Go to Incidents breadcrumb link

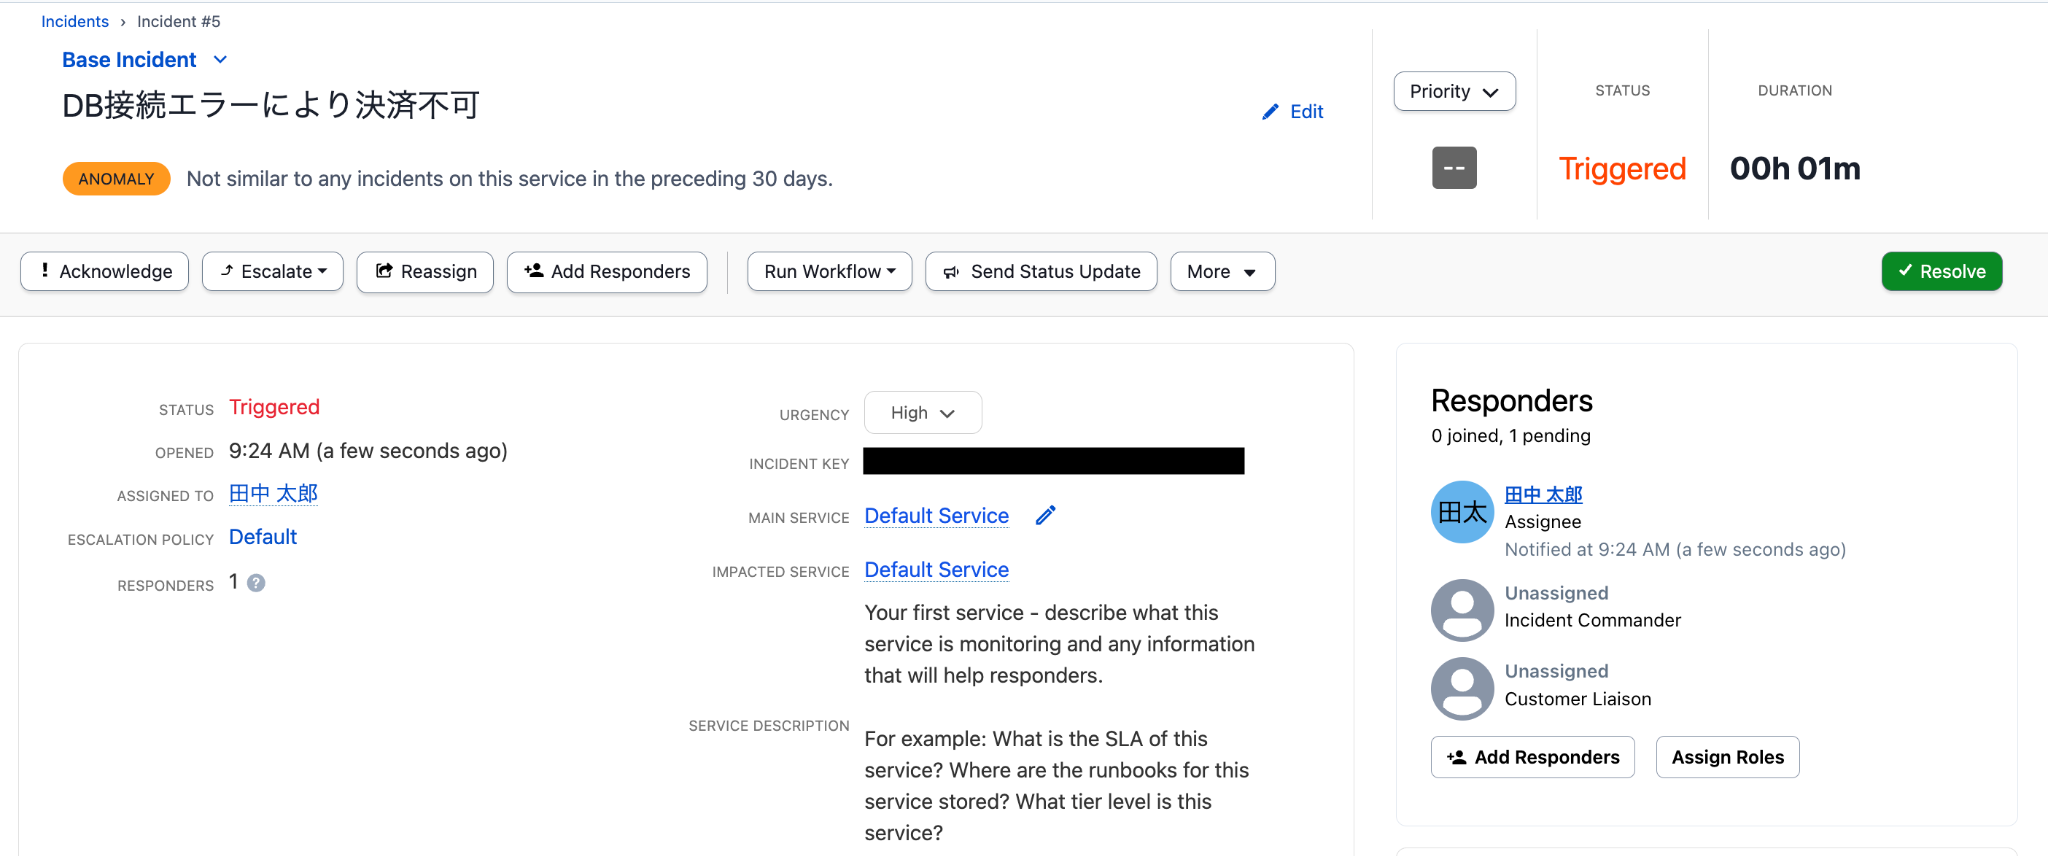coord(75,22)
